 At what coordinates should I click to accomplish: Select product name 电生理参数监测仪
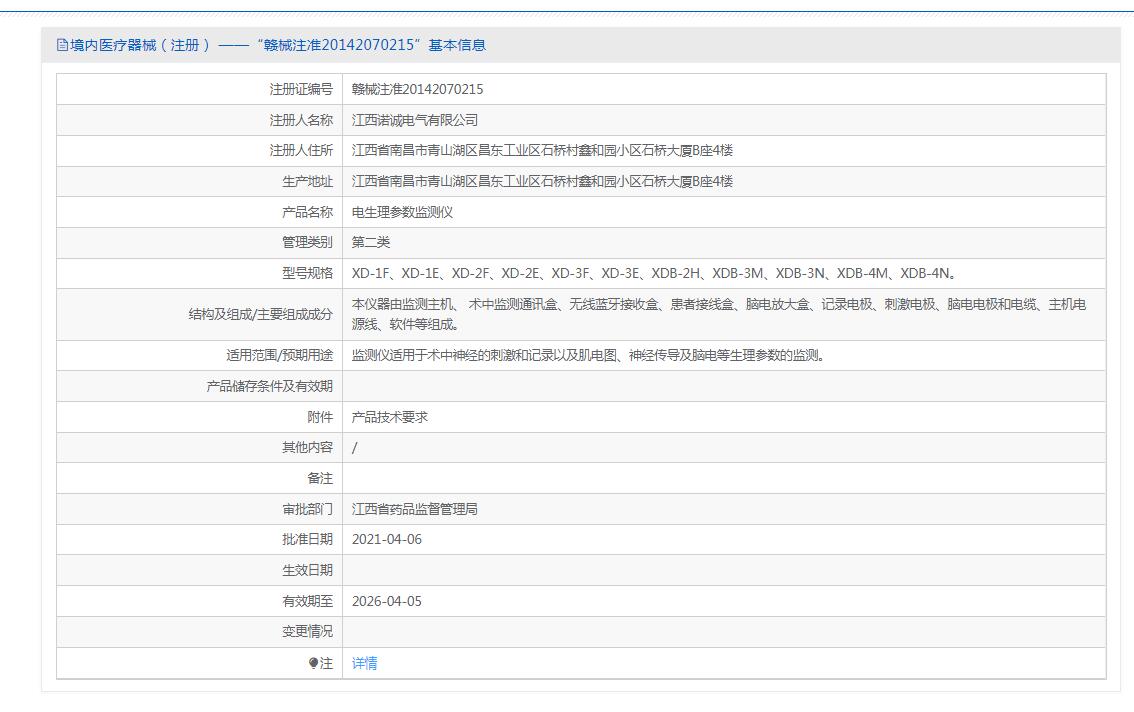point(402,212)
